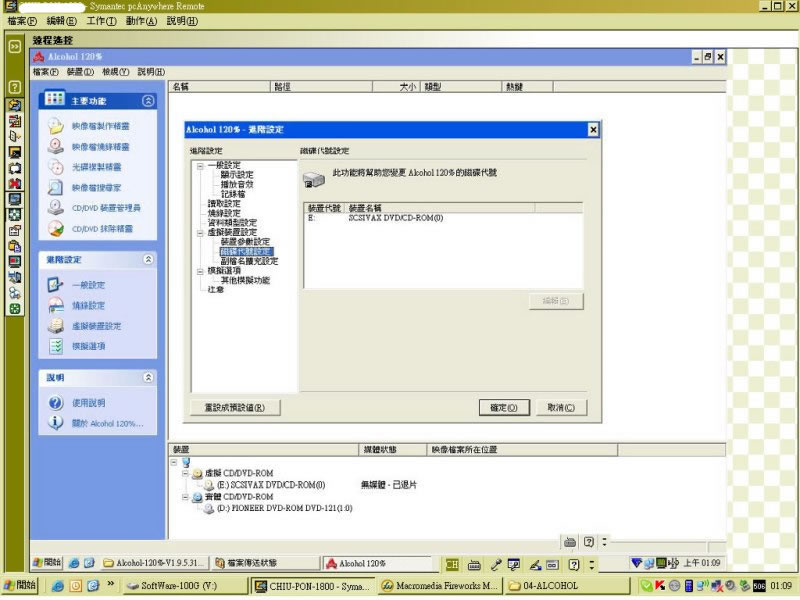Open the pcAnywhere 編輯(E) menu

point(61,21)
